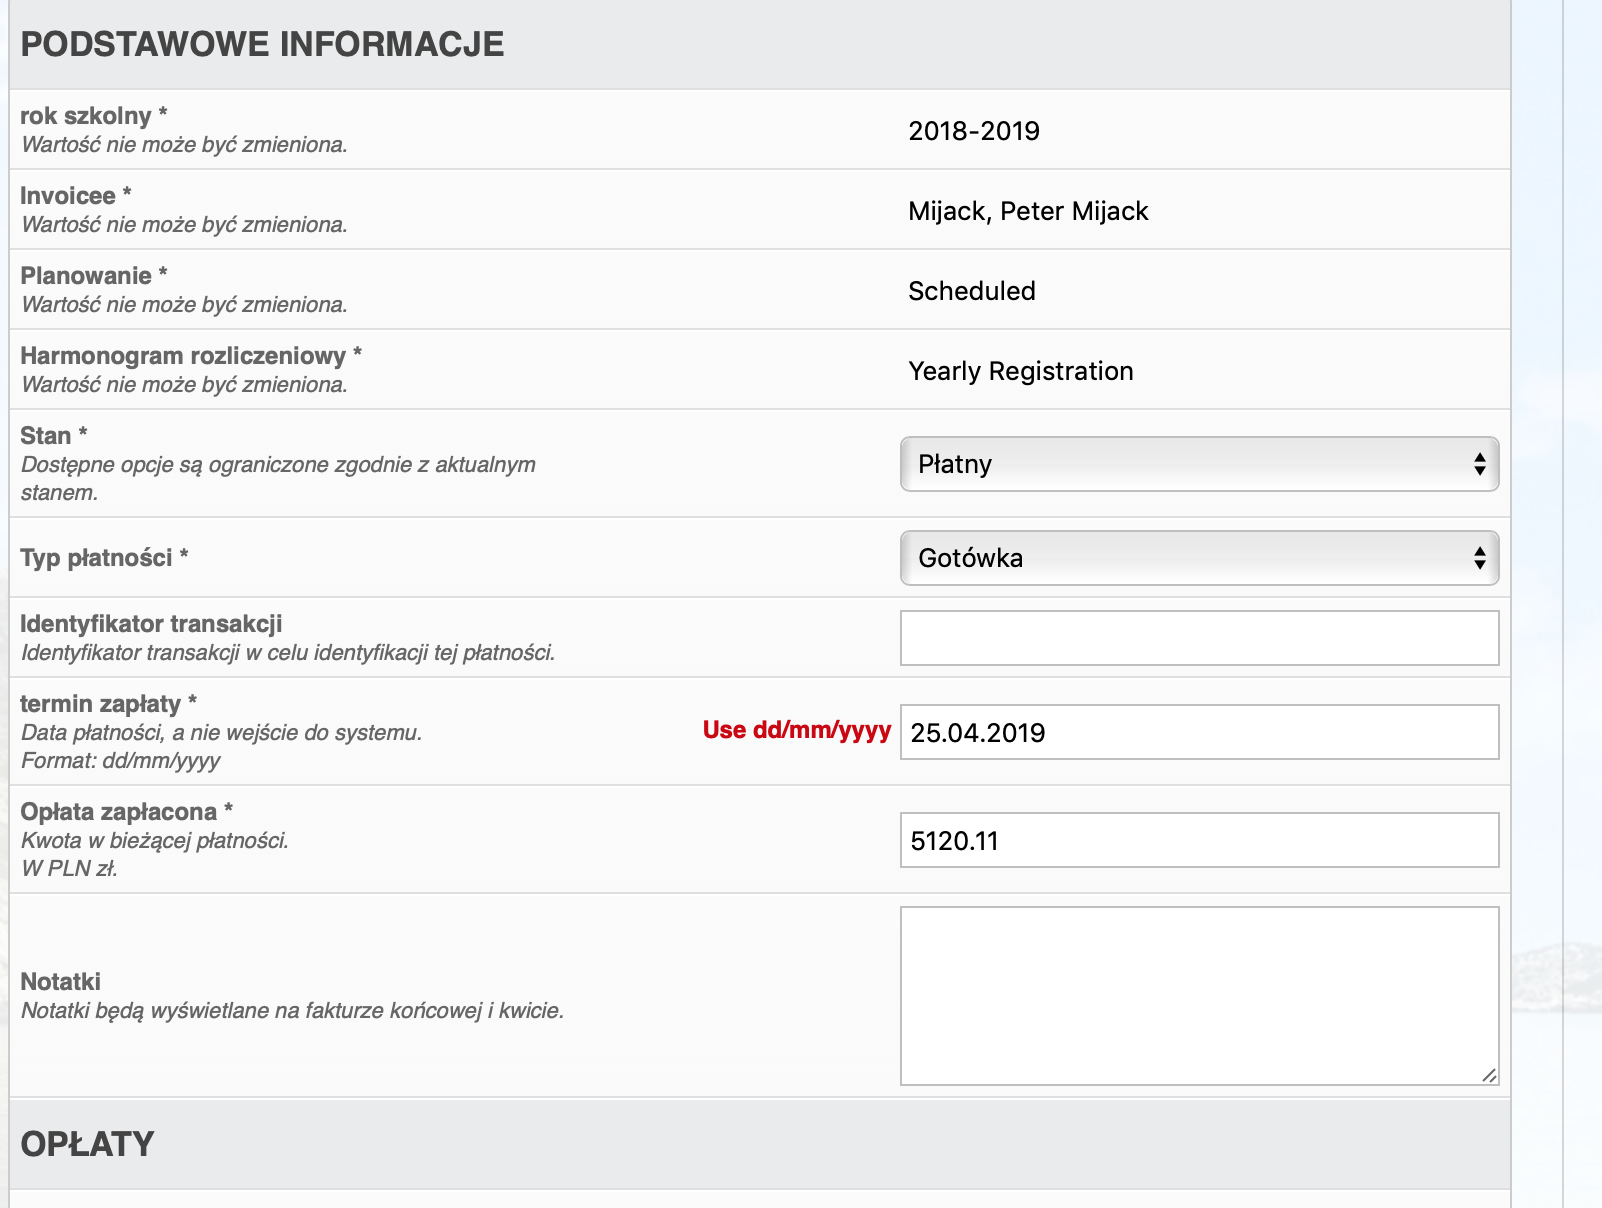Open the Typ płatności dropdown showing Gotówka
Image resolution: width=1602 pixels, height=1208 pixels.
1199,558
